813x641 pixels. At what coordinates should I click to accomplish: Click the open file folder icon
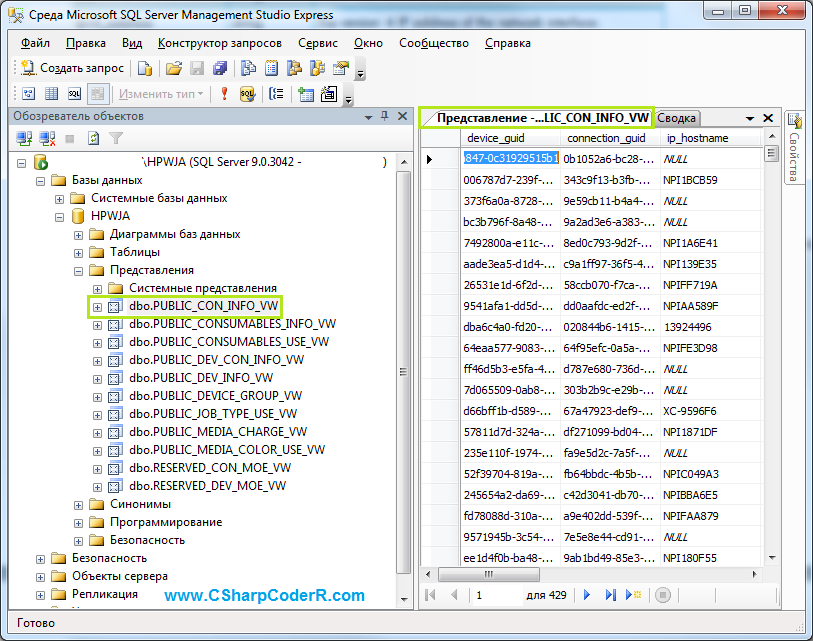[x=174, y=68]
